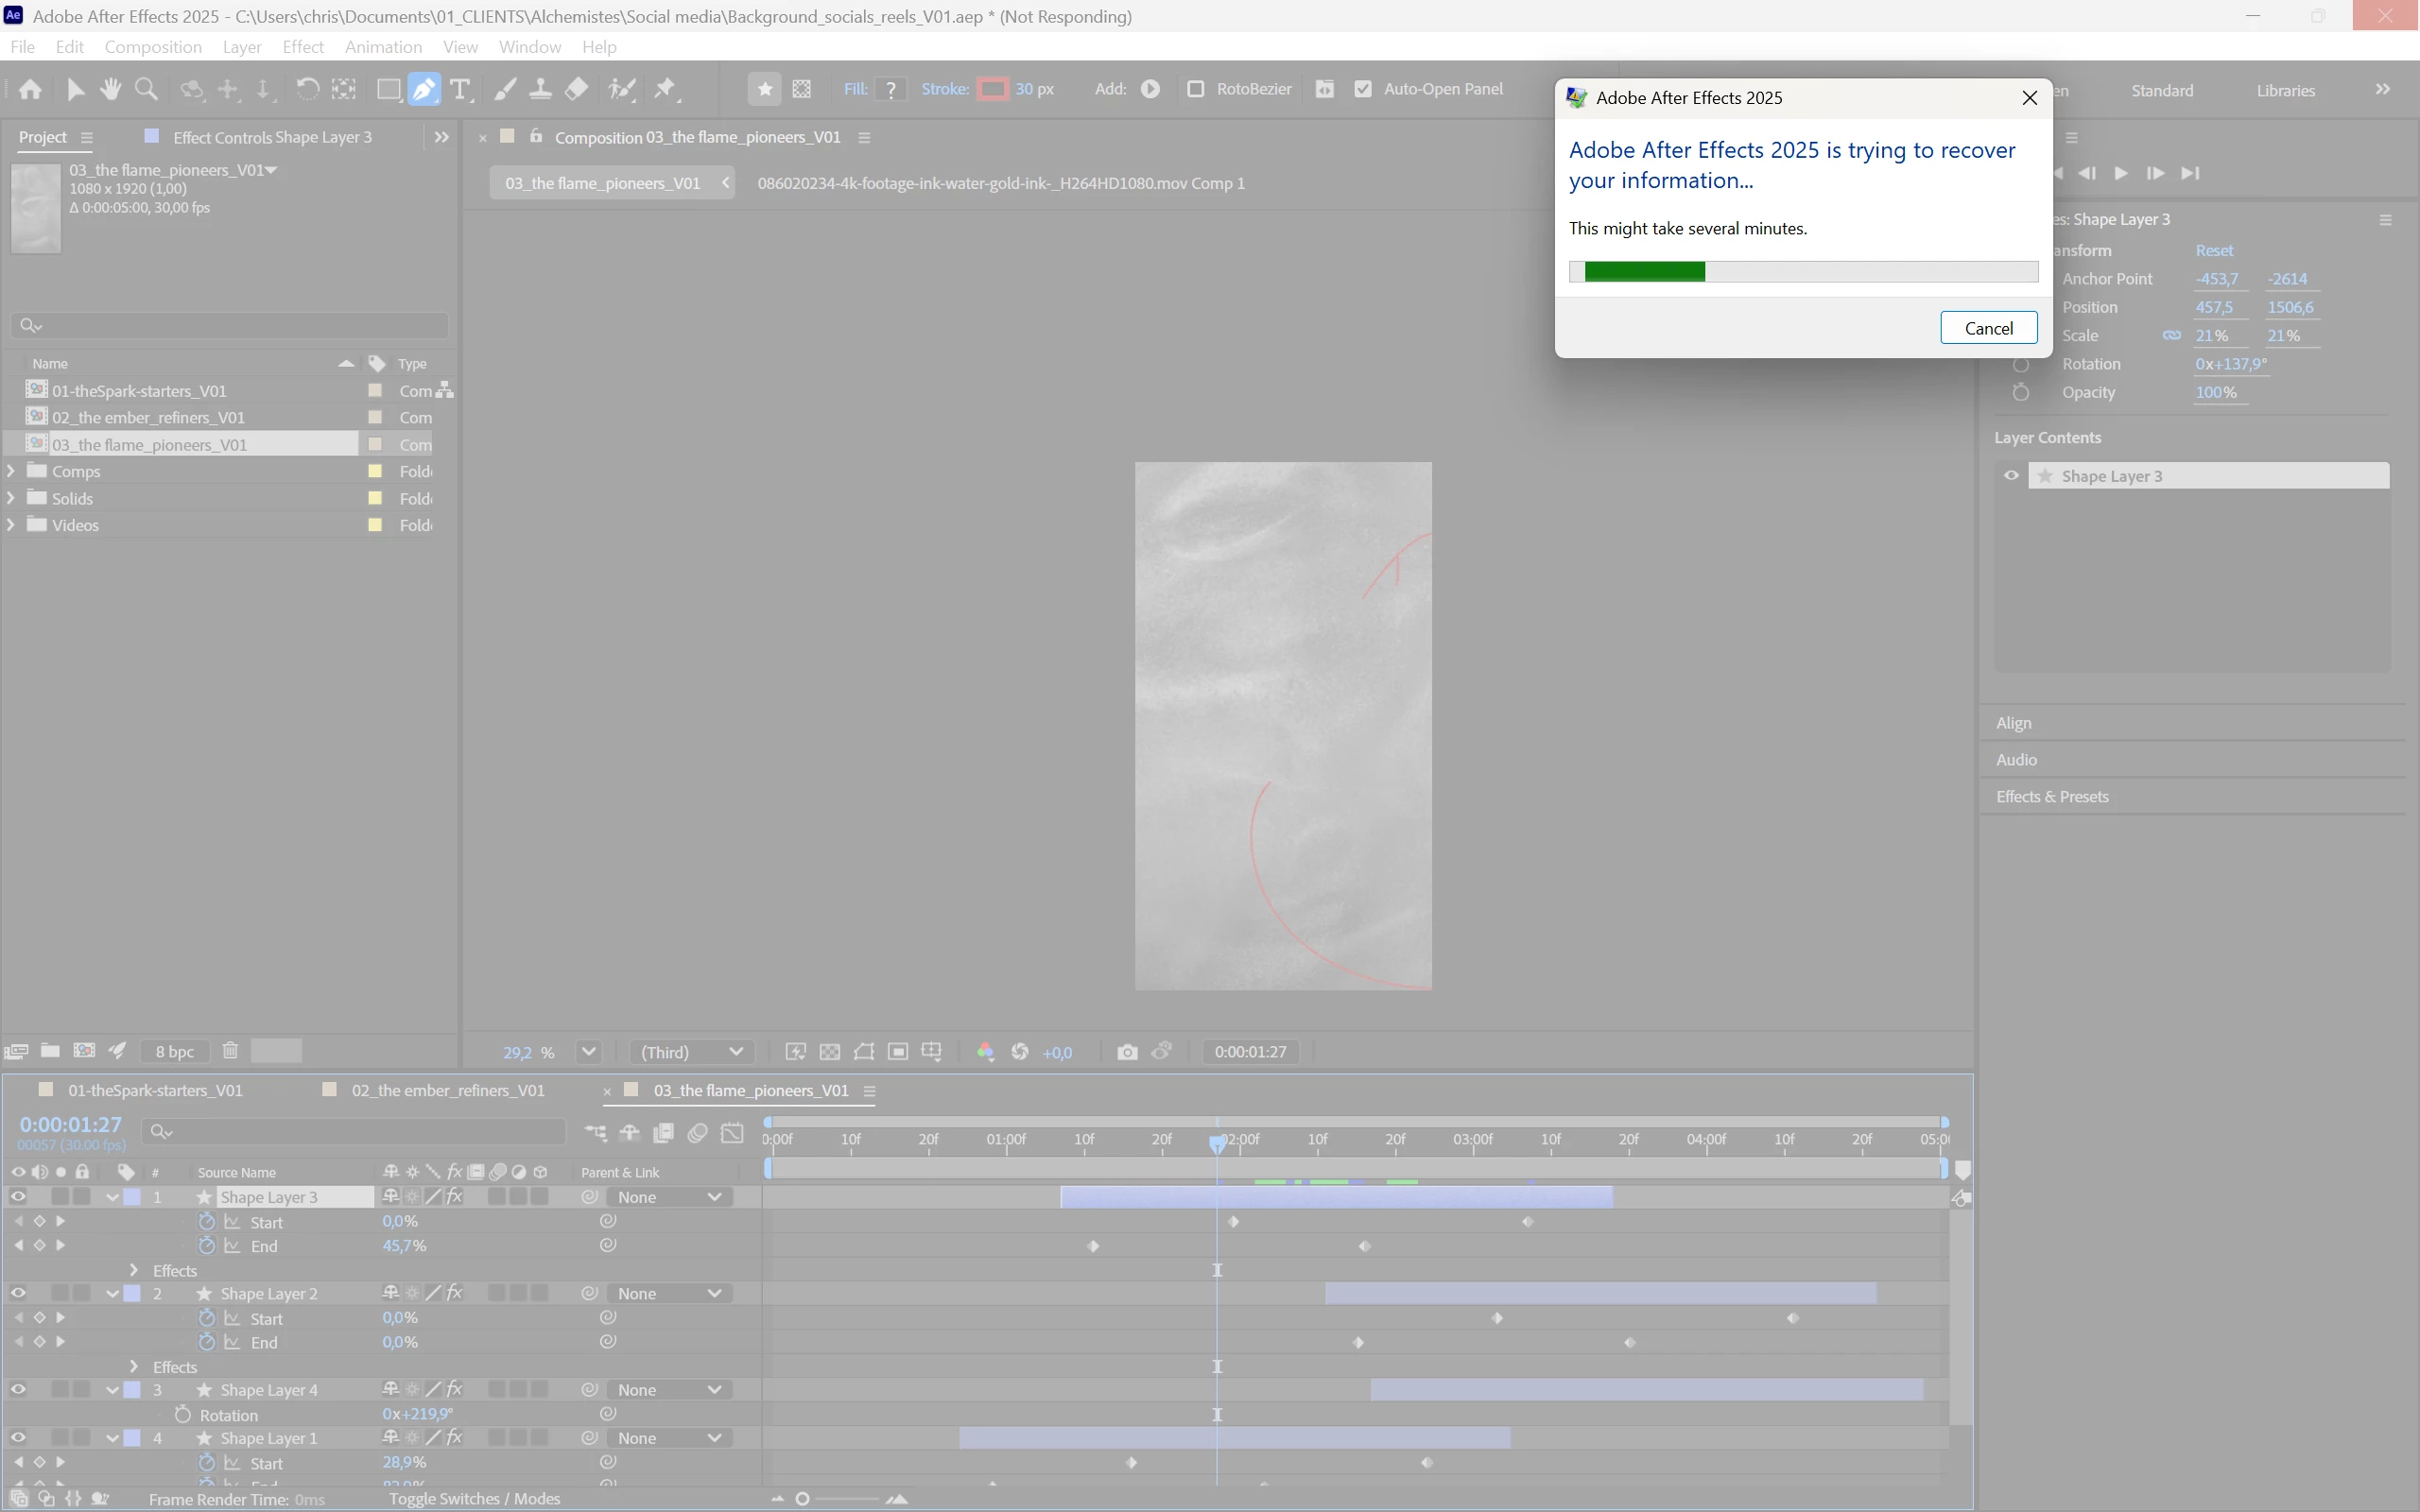Click the red Stroke color swatch

[x=993, y=89]
